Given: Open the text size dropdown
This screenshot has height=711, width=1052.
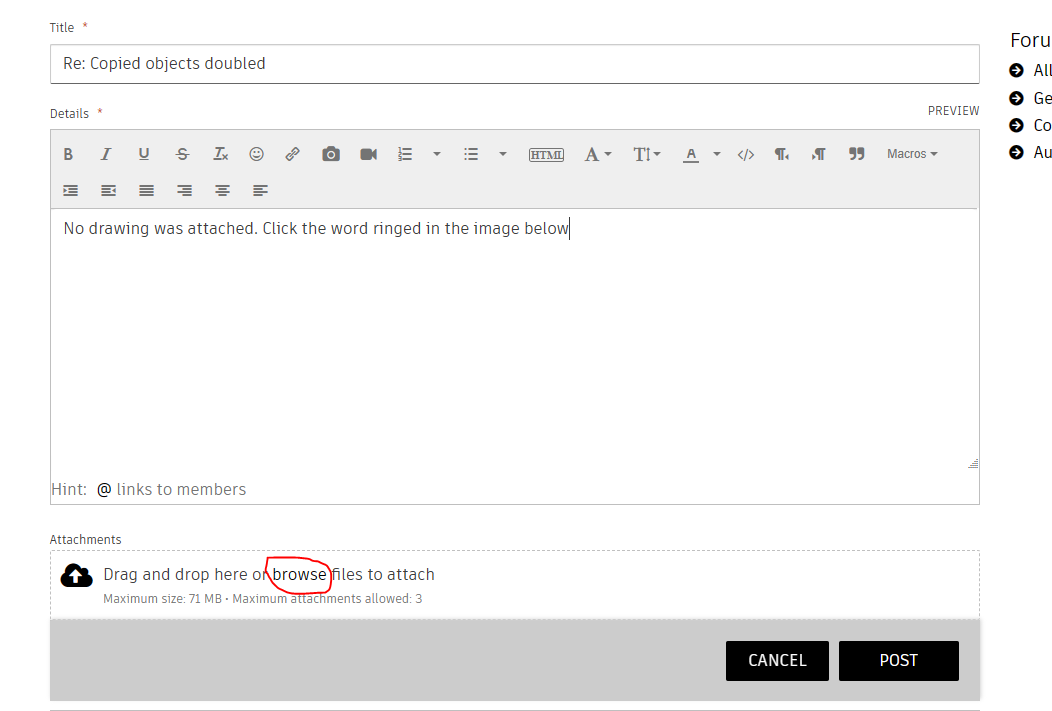Looking at the screenshot, I should point(646,153).
